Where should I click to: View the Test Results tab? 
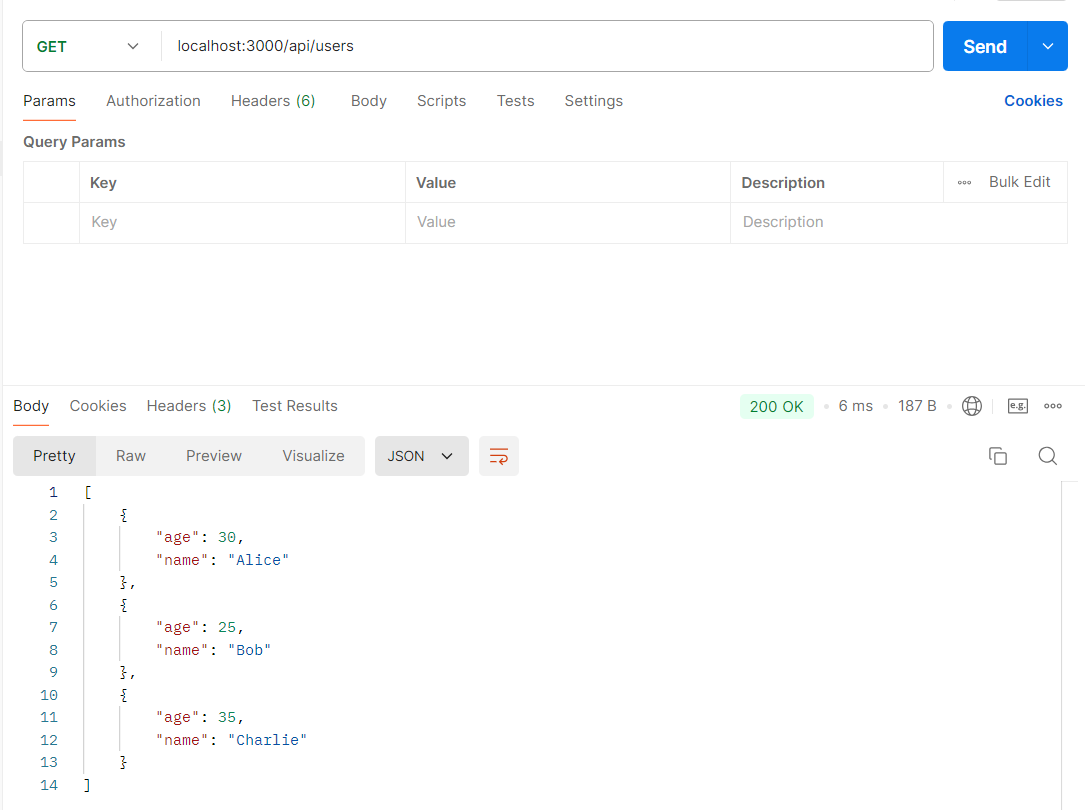pyautogui.click(x=294, y=405)
